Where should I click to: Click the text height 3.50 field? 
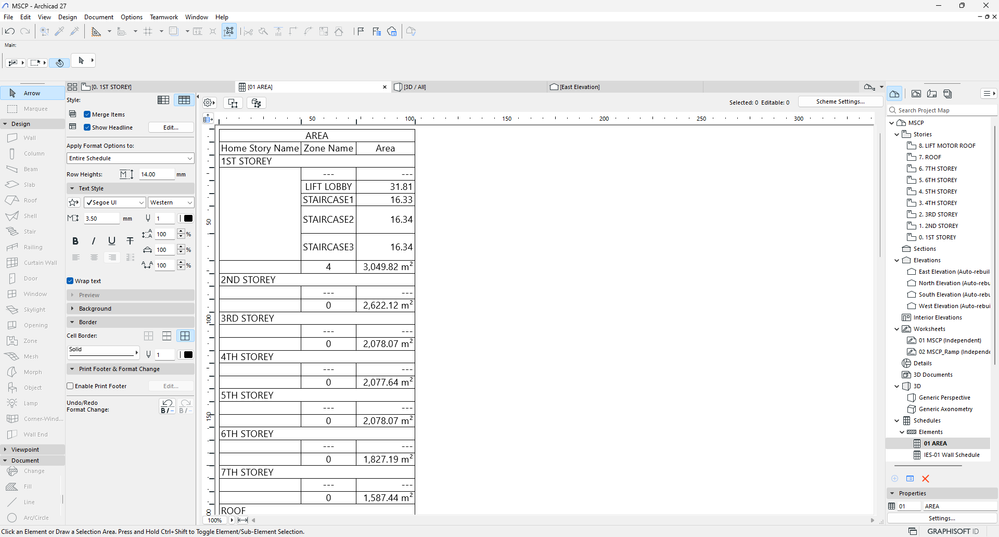(x=101, y=218)
